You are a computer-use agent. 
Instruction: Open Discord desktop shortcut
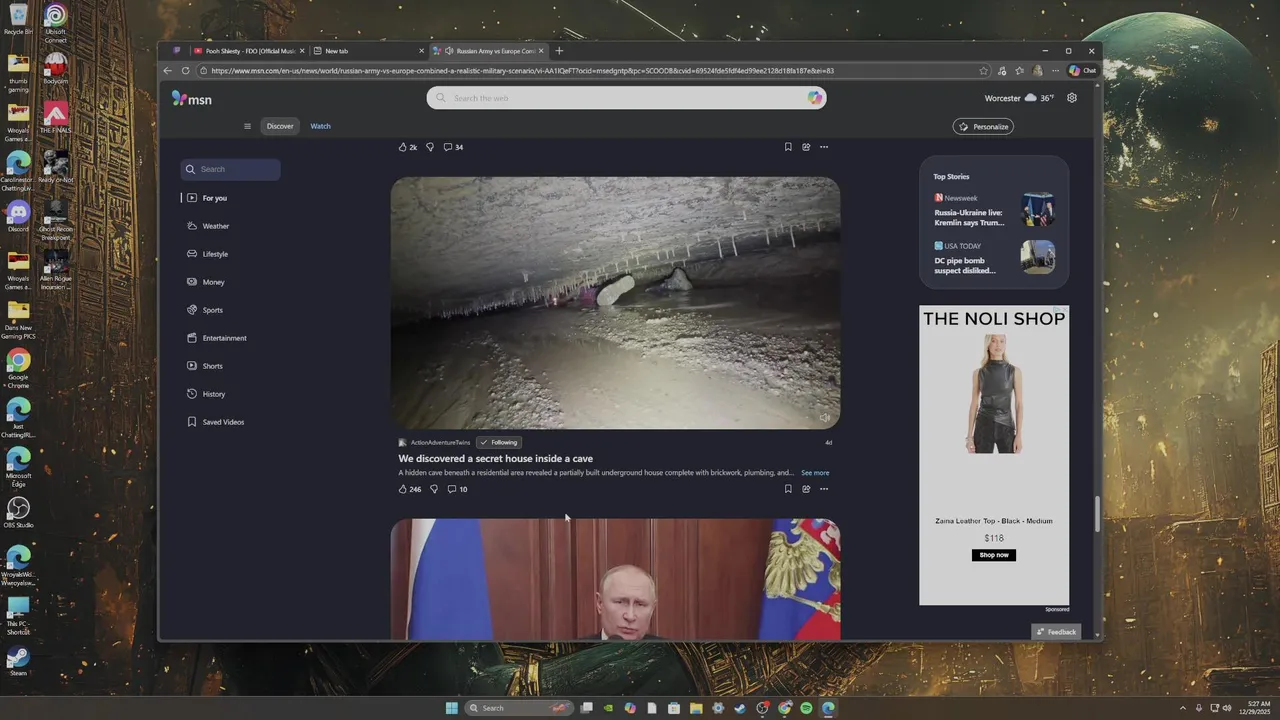click(18, 216)
